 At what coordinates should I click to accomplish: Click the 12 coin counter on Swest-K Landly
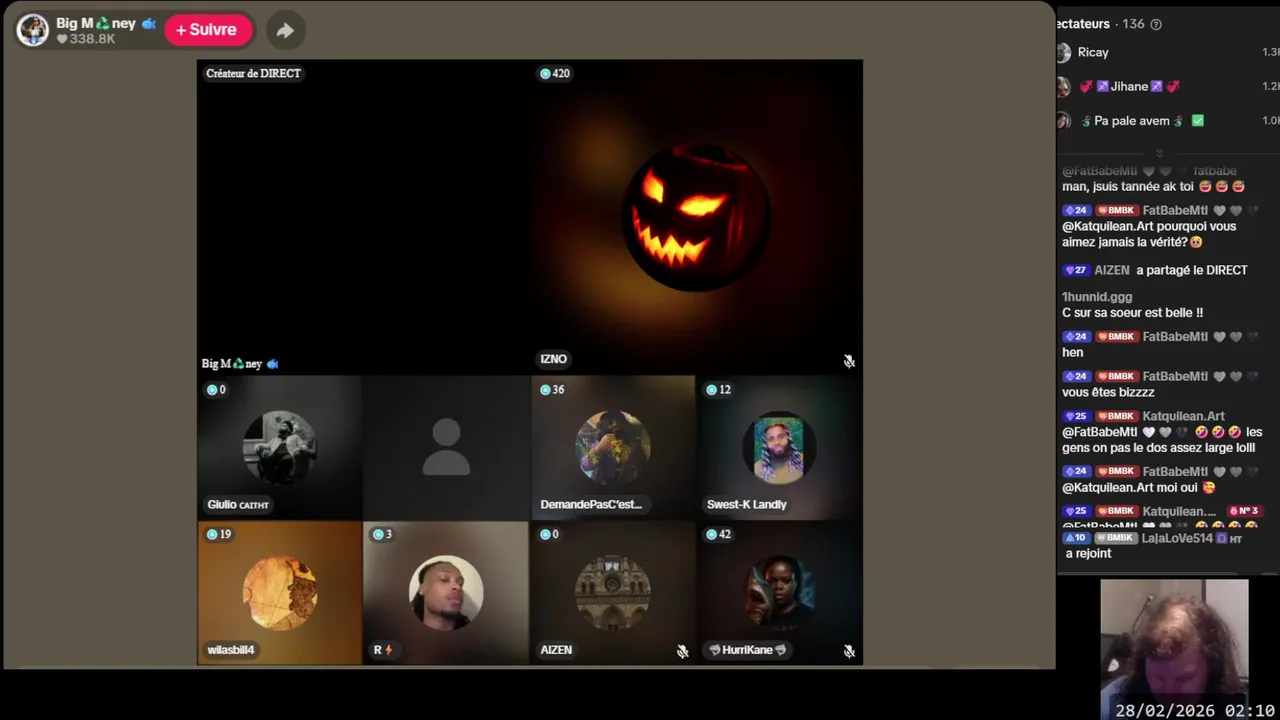coord(718,390)
